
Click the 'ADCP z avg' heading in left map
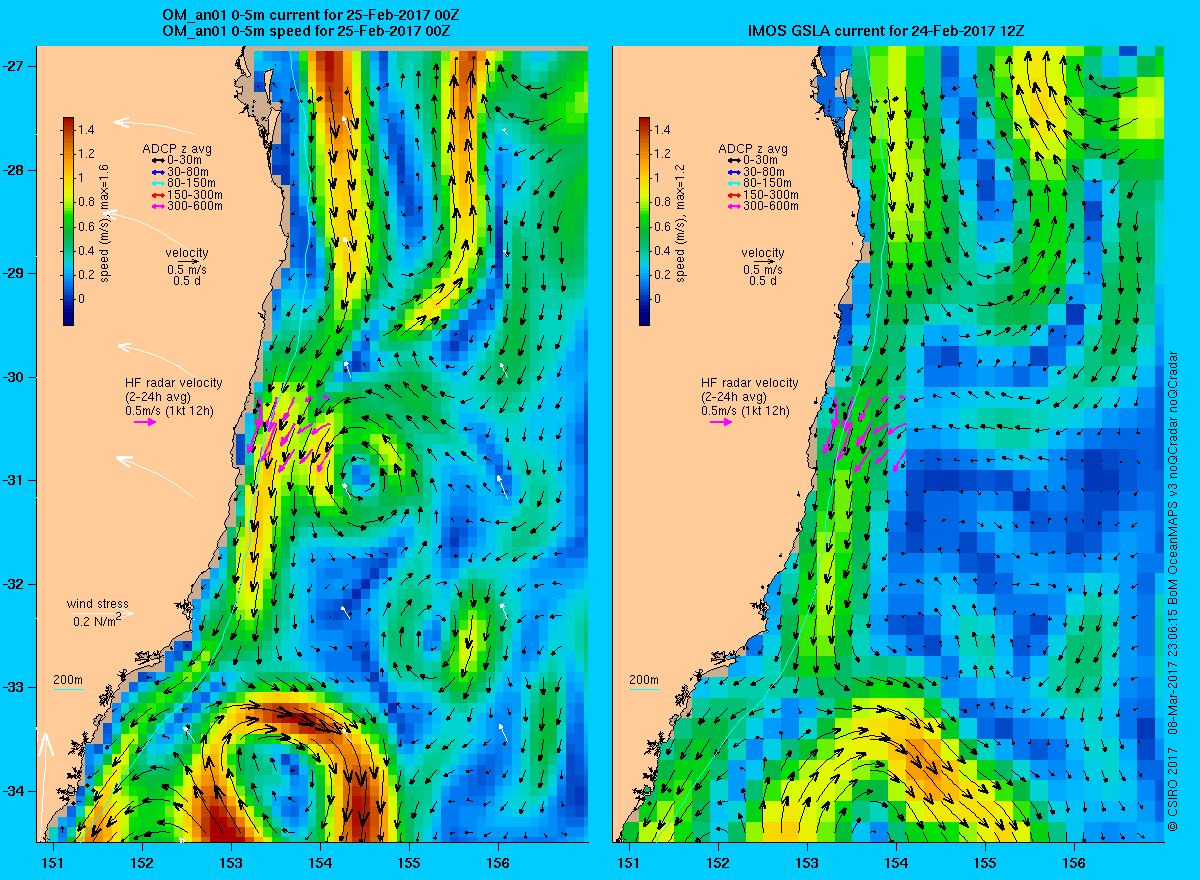[x=177, y=149]
